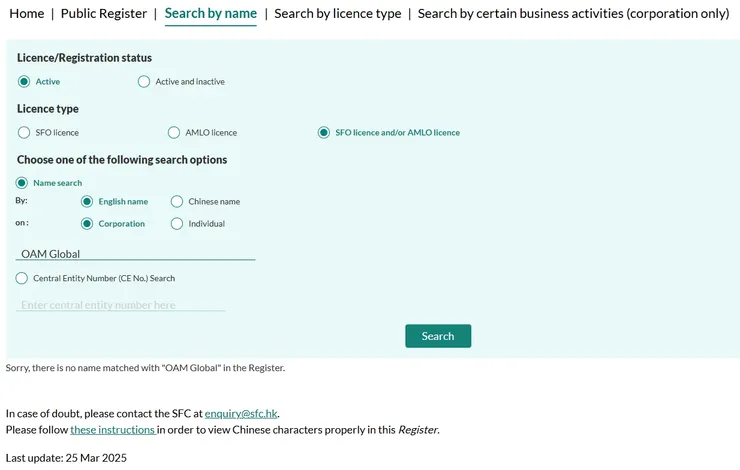Click the enquiry@sfc.hk email link
Viewport: 740px width, 470px height.
(x=241, y=413)
